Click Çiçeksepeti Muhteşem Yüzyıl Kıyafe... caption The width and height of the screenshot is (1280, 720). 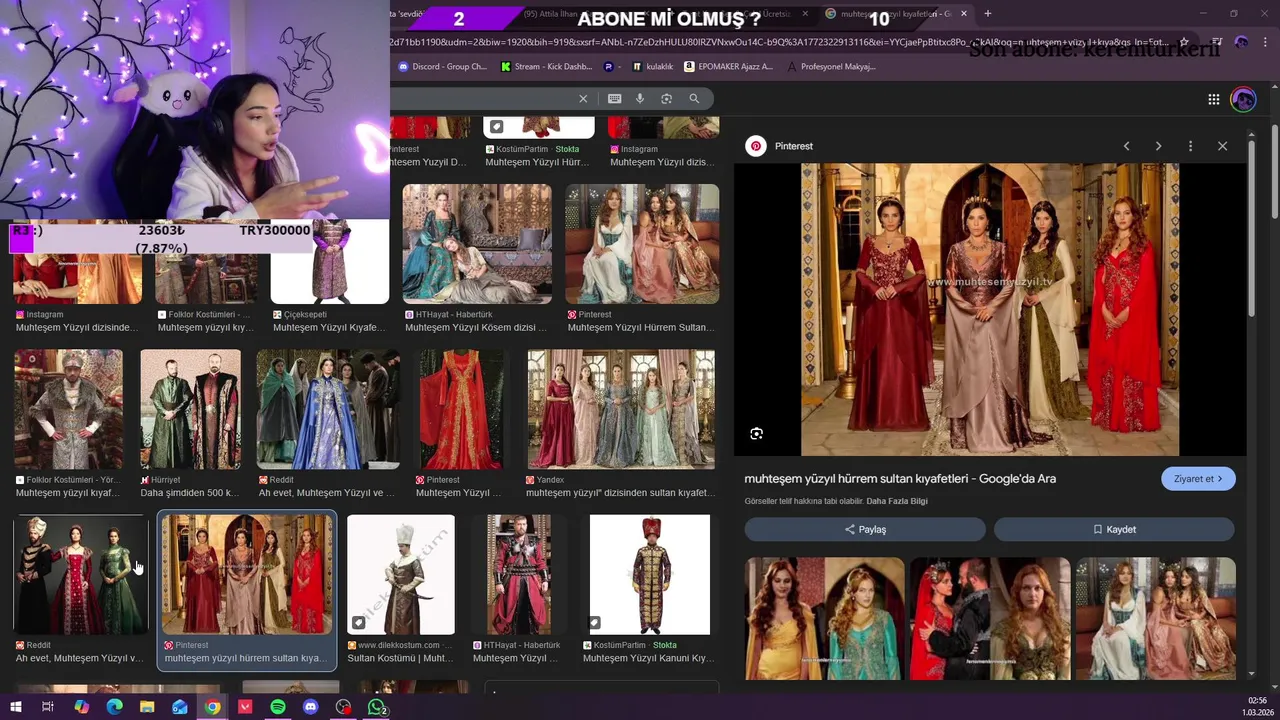(329, 327)
